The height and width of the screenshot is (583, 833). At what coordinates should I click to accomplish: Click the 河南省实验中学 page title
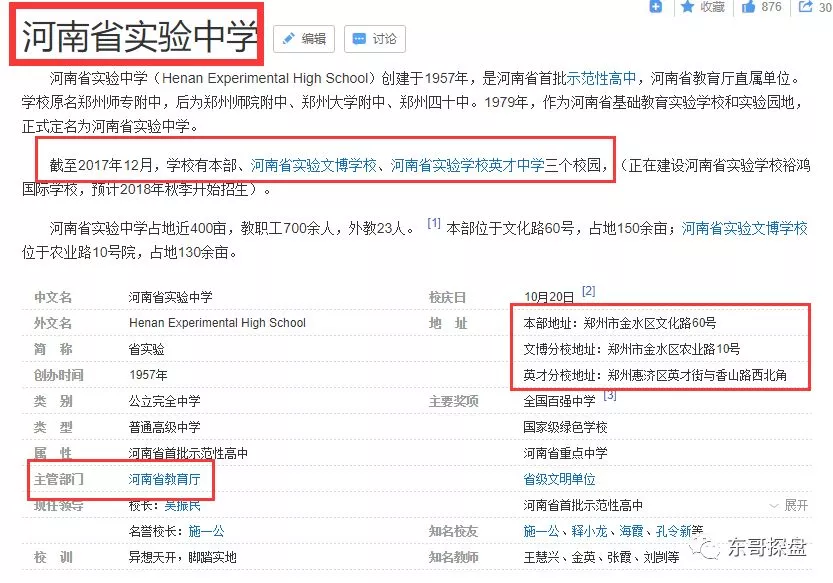(x=139, y=38)
